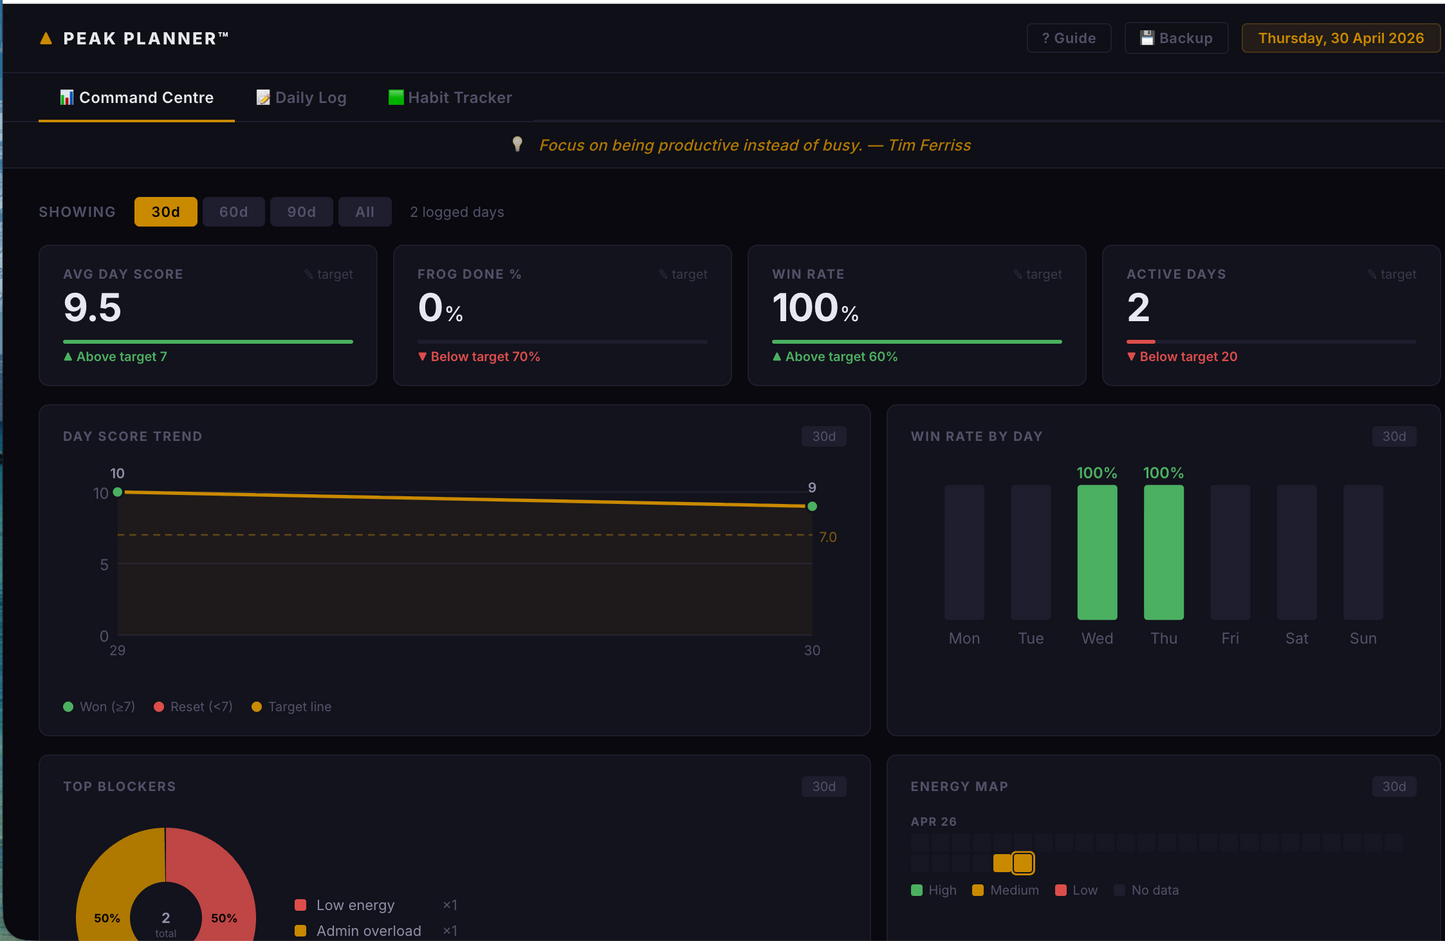Open the Guide help button

coord(1068,38)
